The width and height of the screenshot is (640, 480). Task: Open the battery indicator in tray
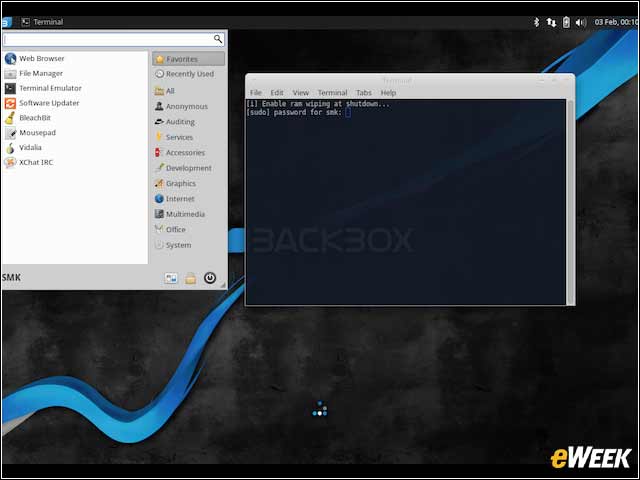point(566,22)
